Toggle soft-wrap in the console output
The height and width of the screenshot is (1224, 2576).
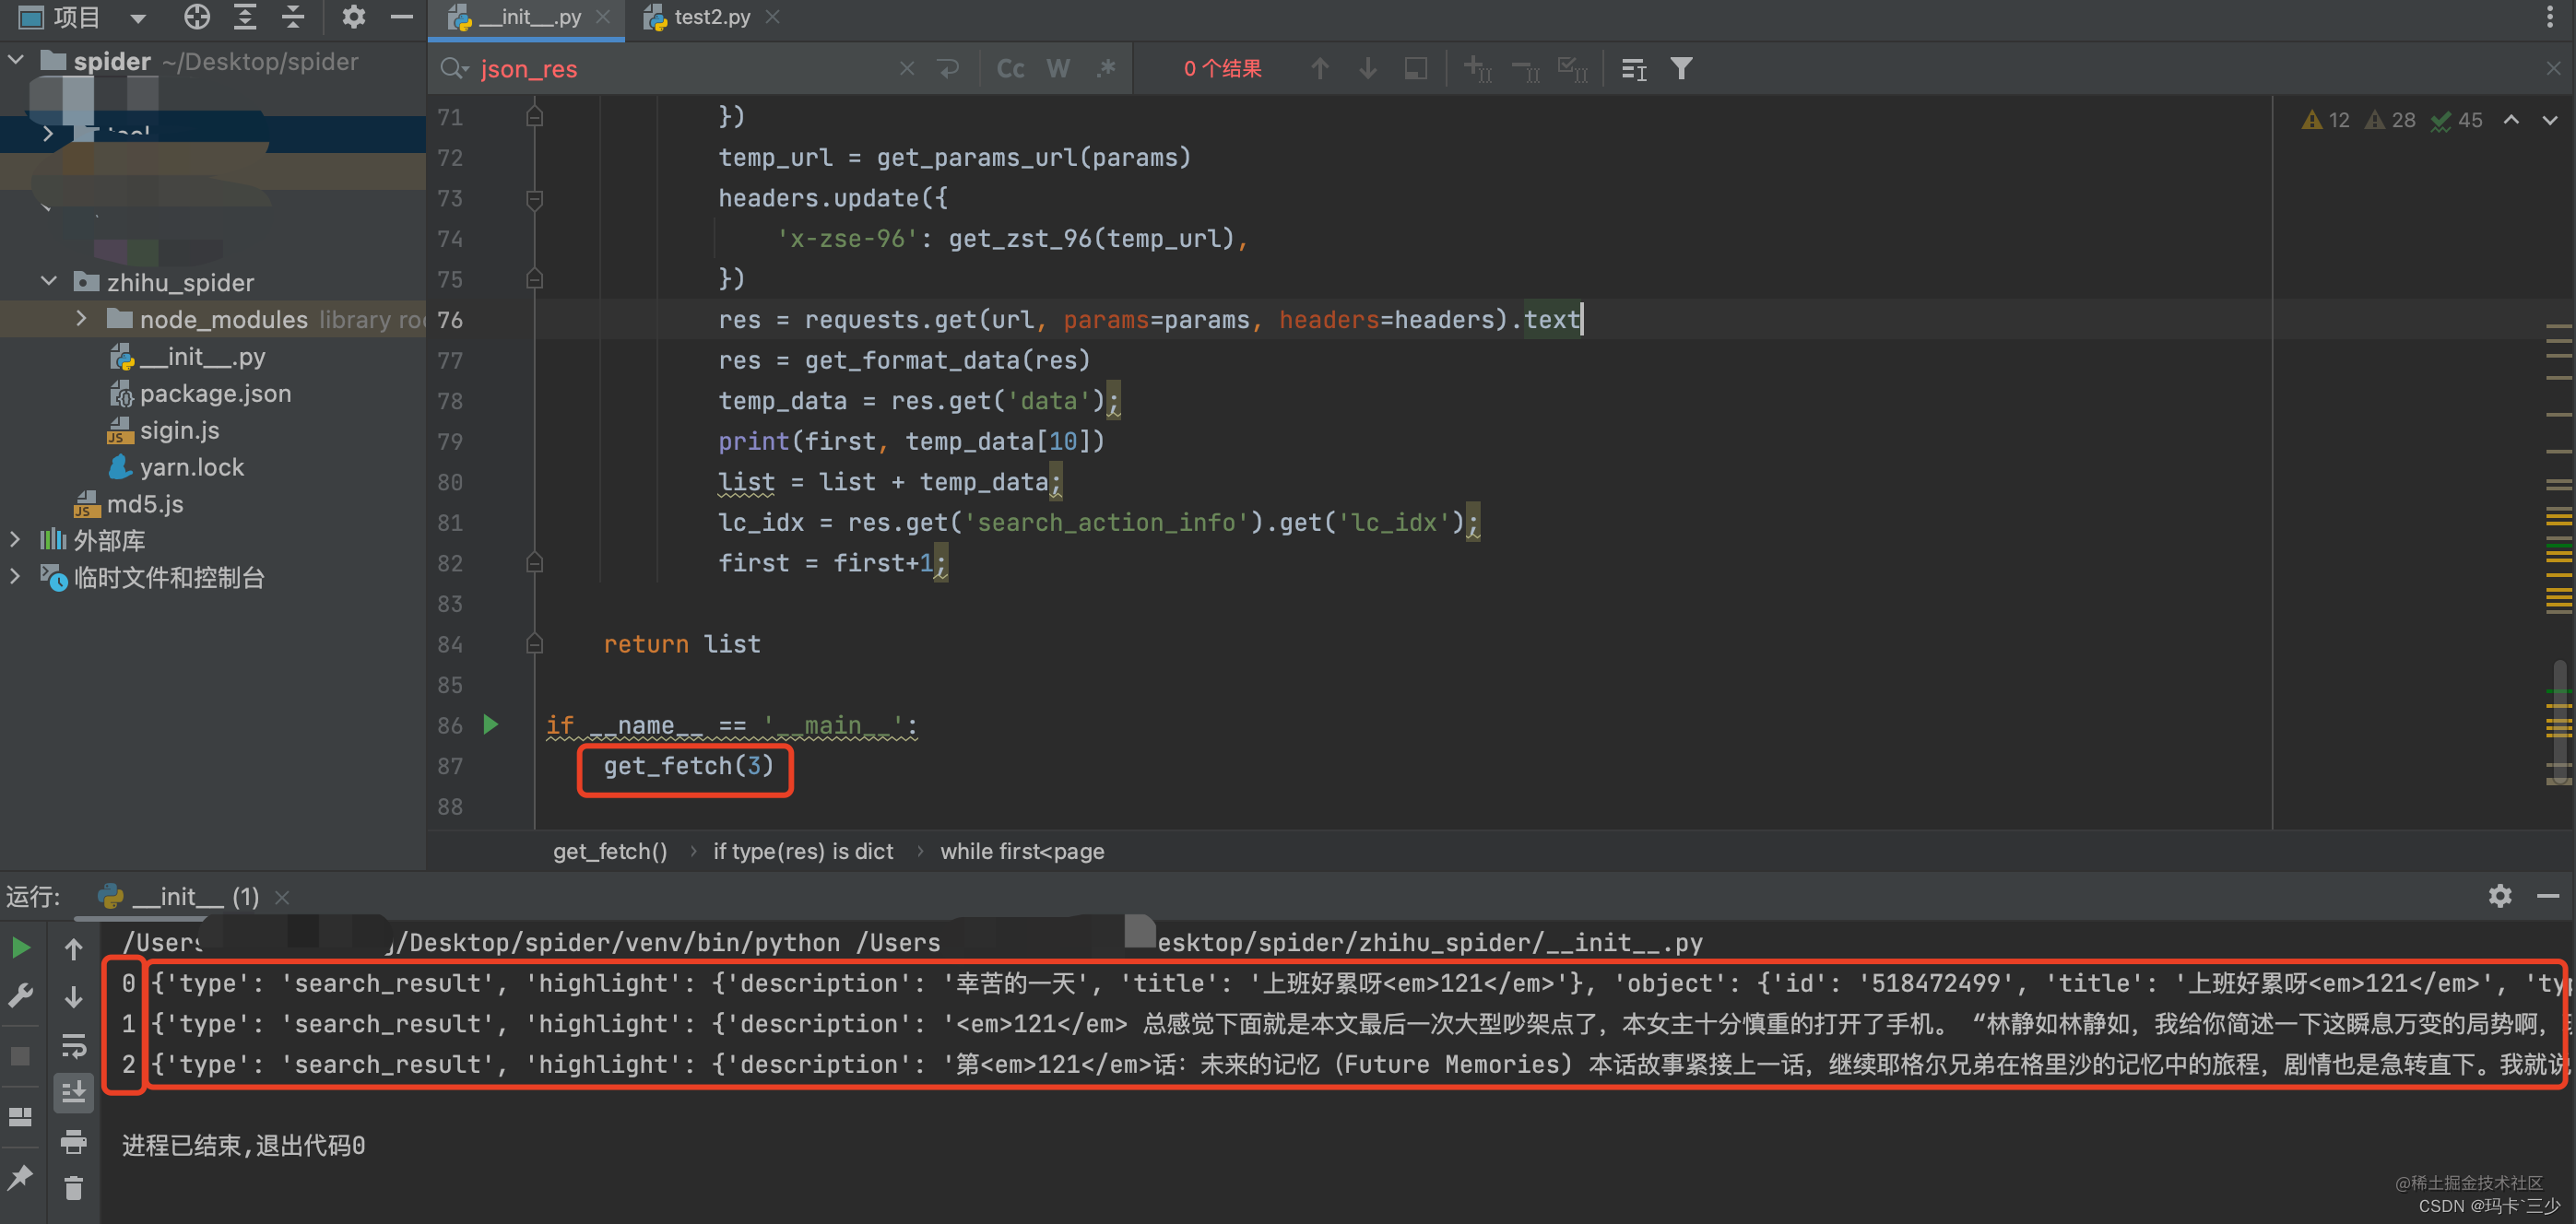[74, 1045]
